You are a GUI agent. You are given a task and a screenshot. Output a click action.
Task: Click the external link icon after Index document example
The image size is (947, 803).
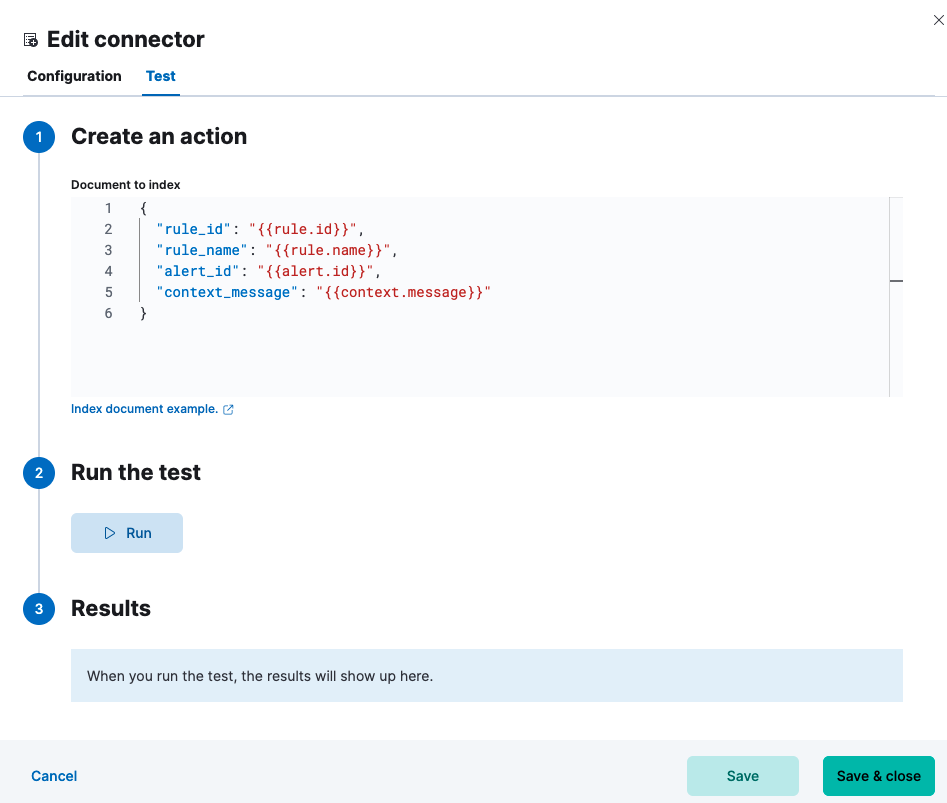(228, 409)
